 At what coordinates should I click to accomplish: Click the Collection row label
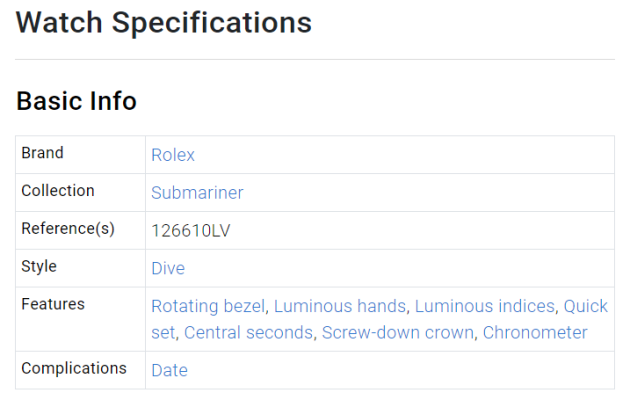coord(58,191)
